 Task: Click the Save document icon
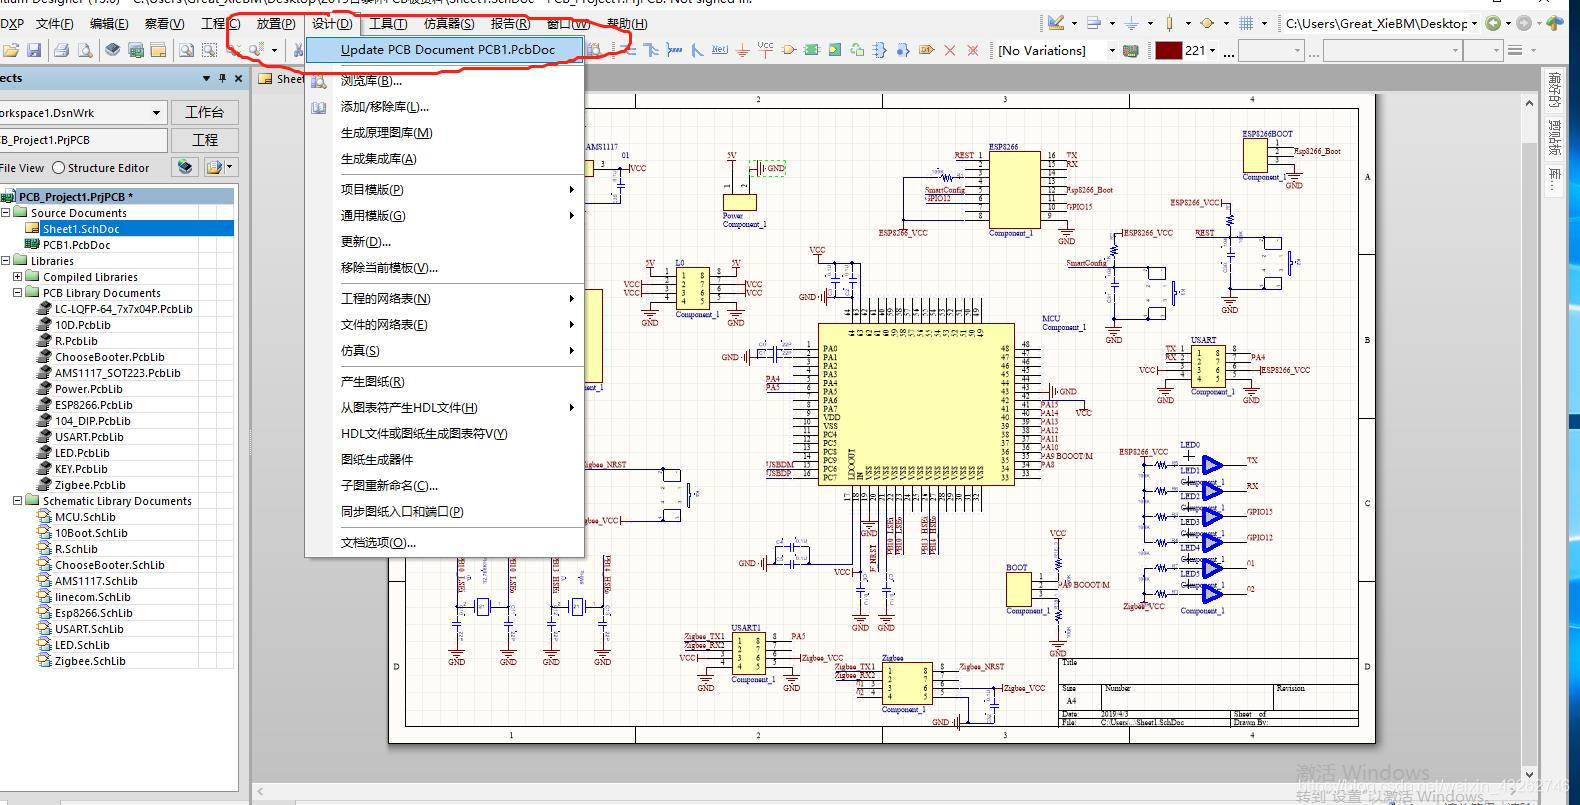(34, 50)
